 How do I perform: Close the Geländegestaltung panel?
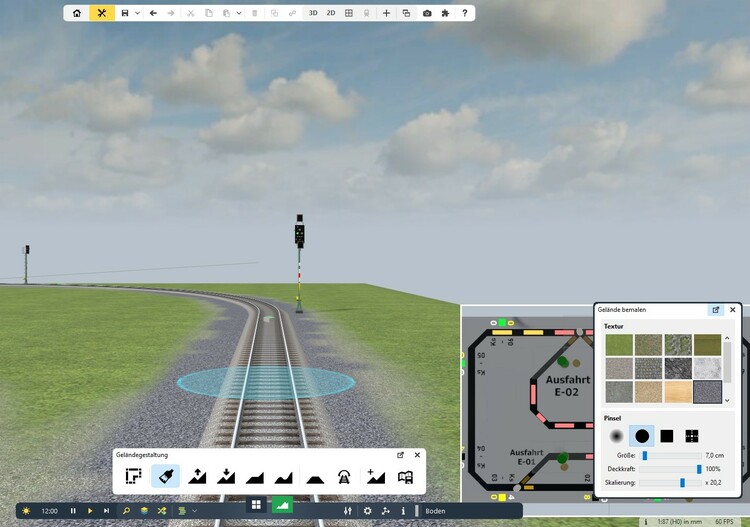(x=417, y=455)
